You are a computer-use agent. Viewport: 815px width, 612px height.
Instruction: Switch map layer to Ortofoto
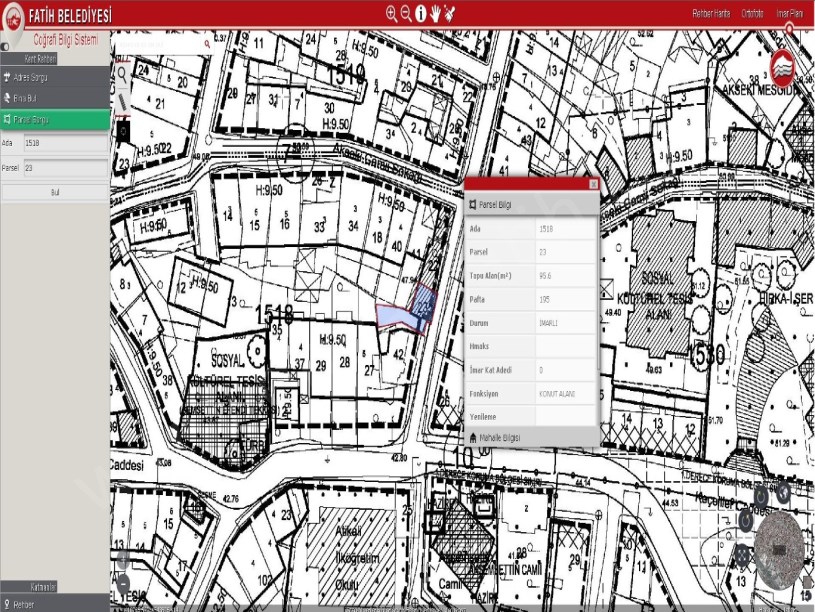752,14
